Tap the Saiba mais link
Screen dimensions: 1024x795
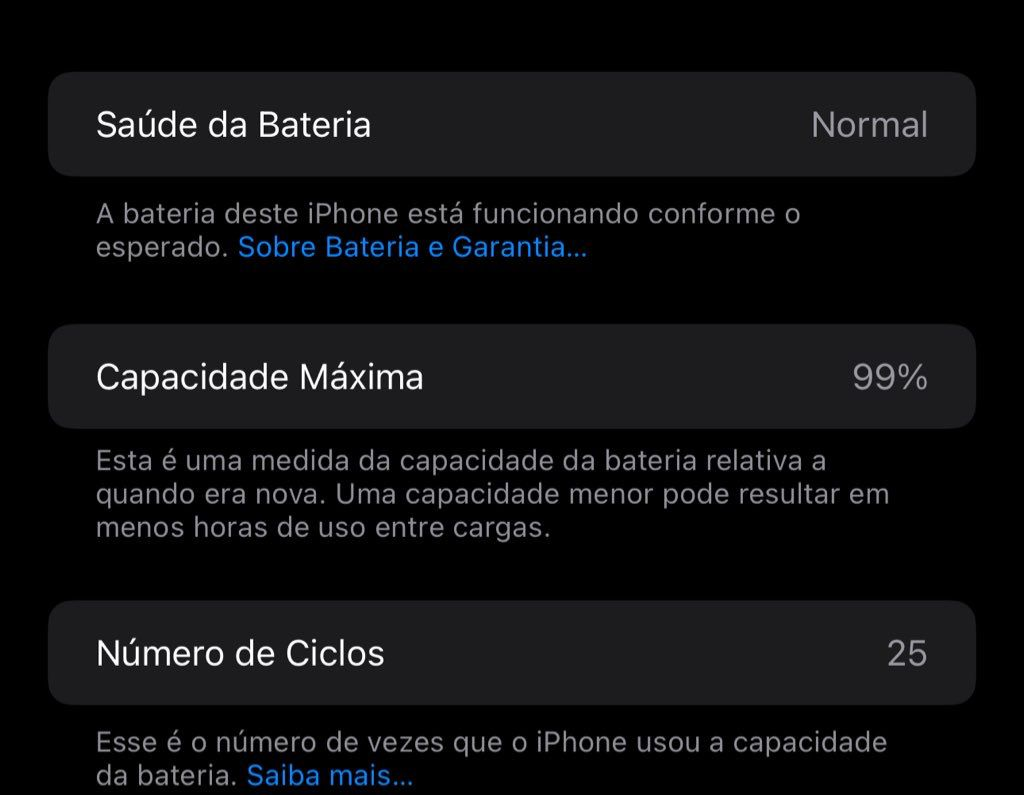point(330,775)
